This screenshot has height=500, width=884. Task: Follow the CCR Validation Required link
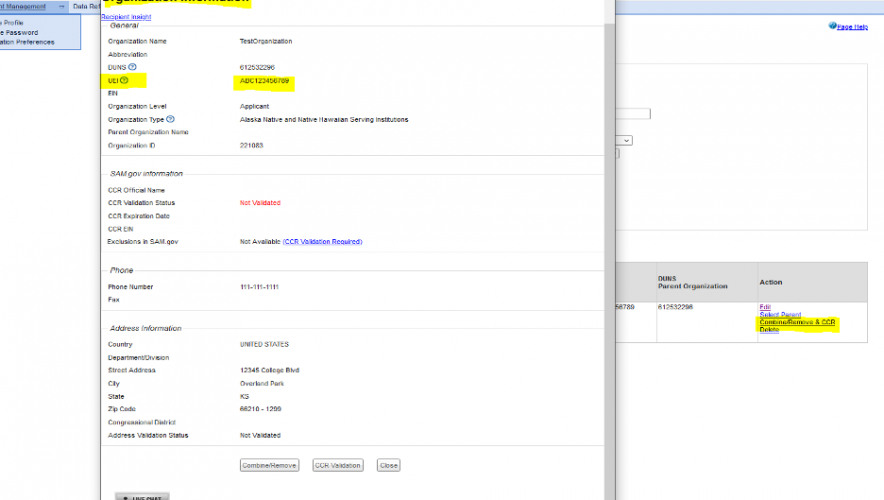(x=322, y=241)
